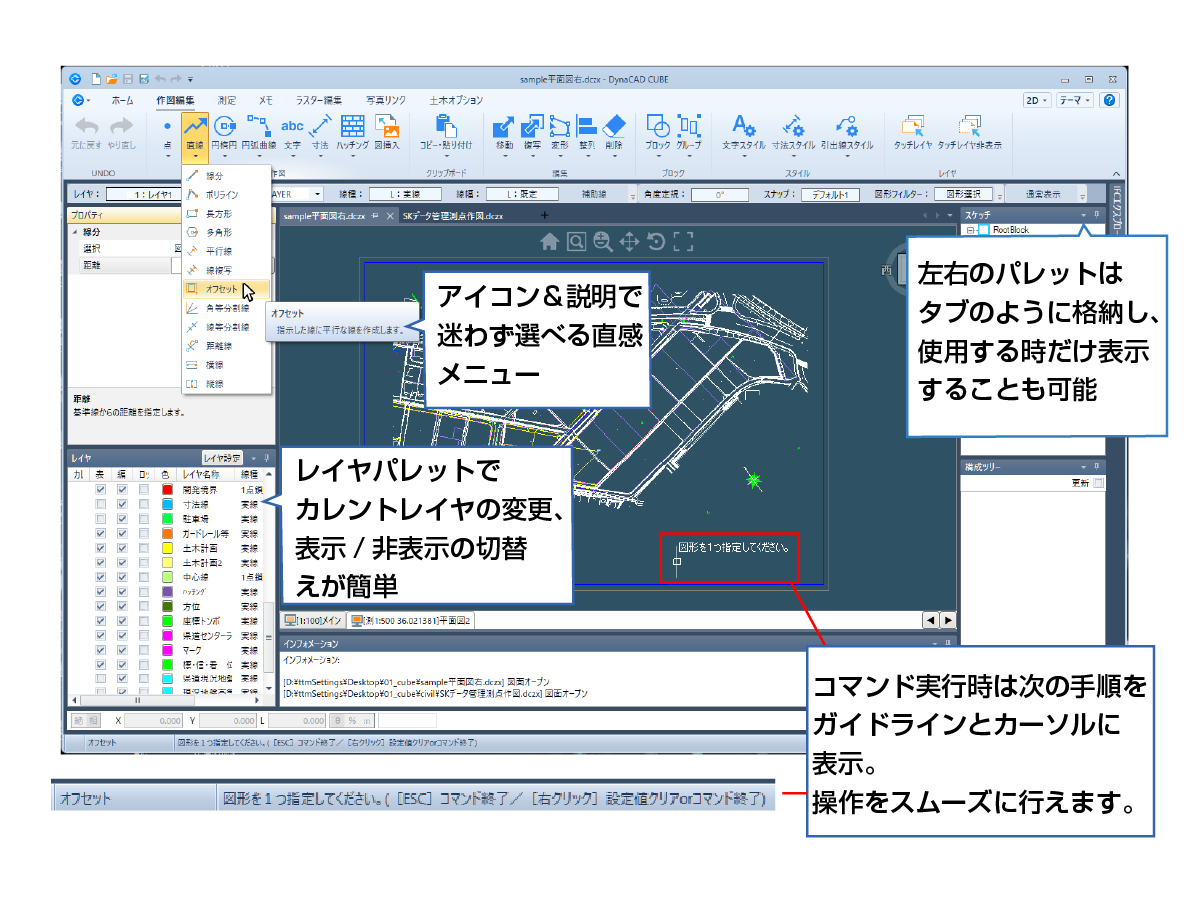The image size is (1200, 900).
Task: Open the 2D view mode dropdown
Action: tap(1037, 100)
